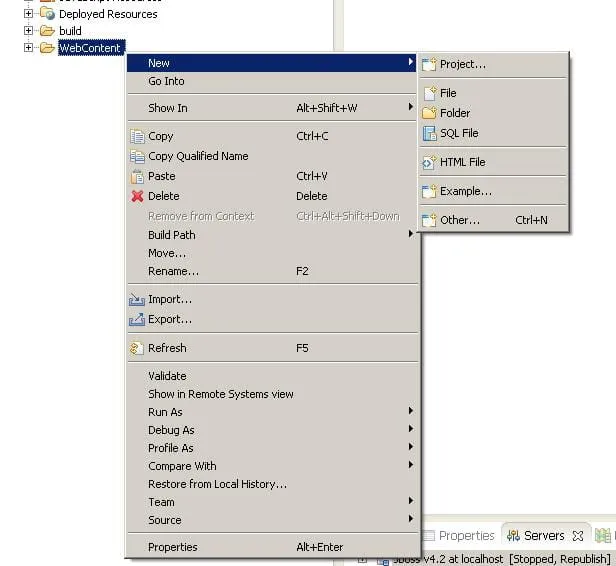
Task: Choose Validate from context menu
Action: 271,376
